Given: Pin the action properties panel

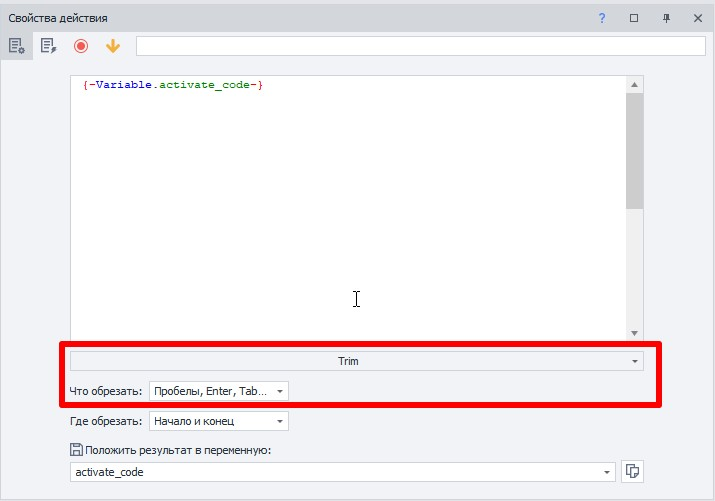Looking at the screenshot, I should point(666,18).
